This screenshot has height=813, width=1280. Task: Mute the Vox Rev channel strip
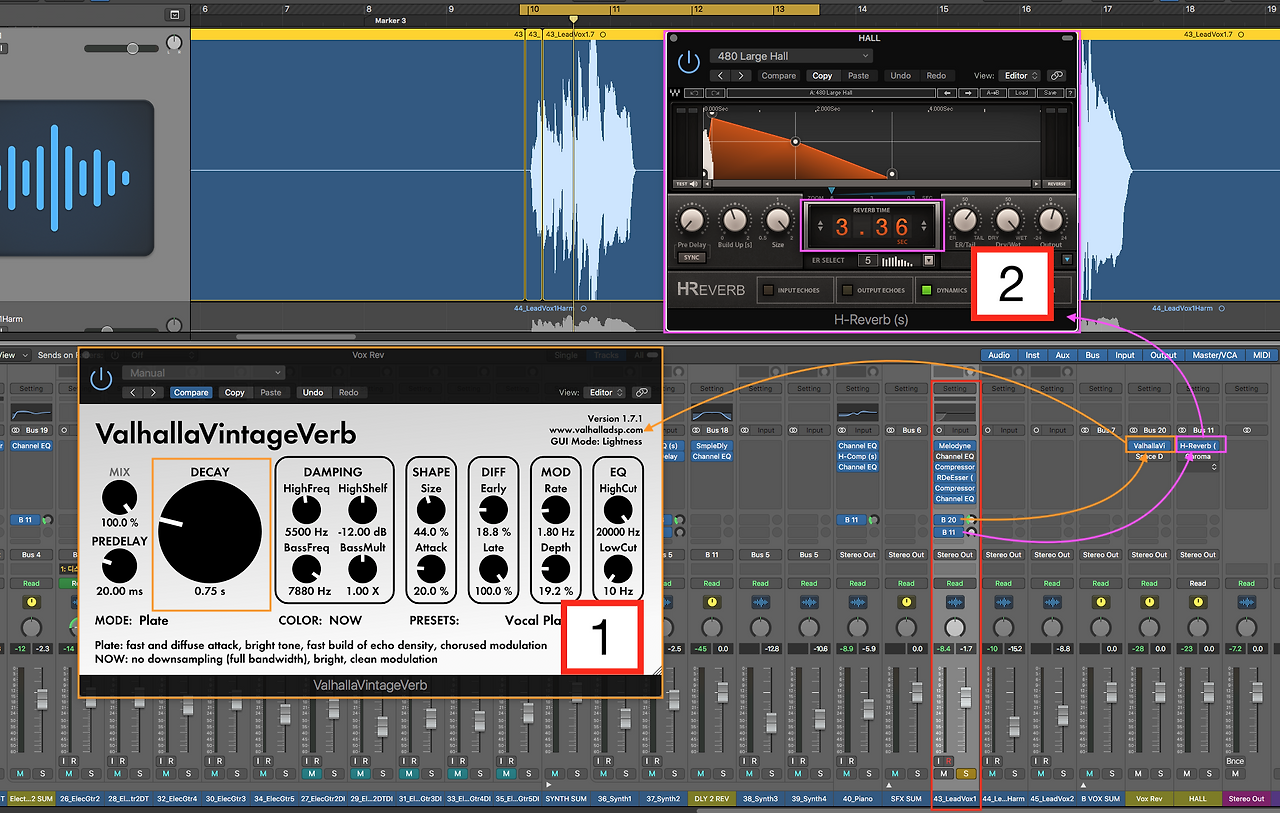point(1138,773)
